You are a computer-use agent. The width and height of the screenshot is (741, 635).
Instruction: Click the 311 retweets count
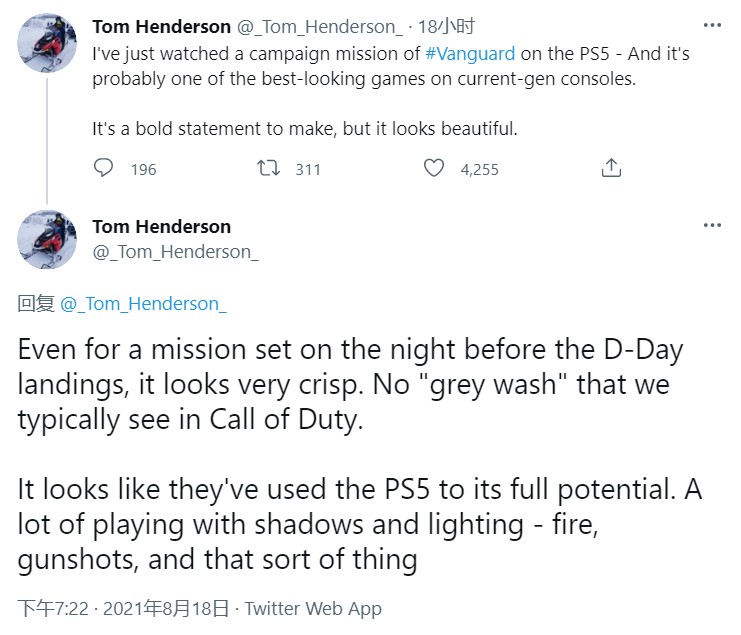(308, 170)
